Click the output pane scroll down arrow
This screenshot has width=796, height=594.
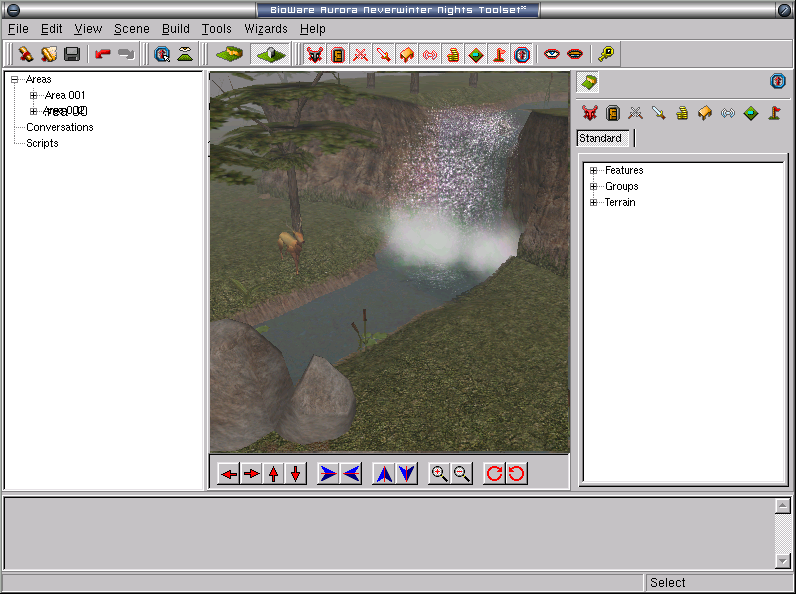(783, 561)
